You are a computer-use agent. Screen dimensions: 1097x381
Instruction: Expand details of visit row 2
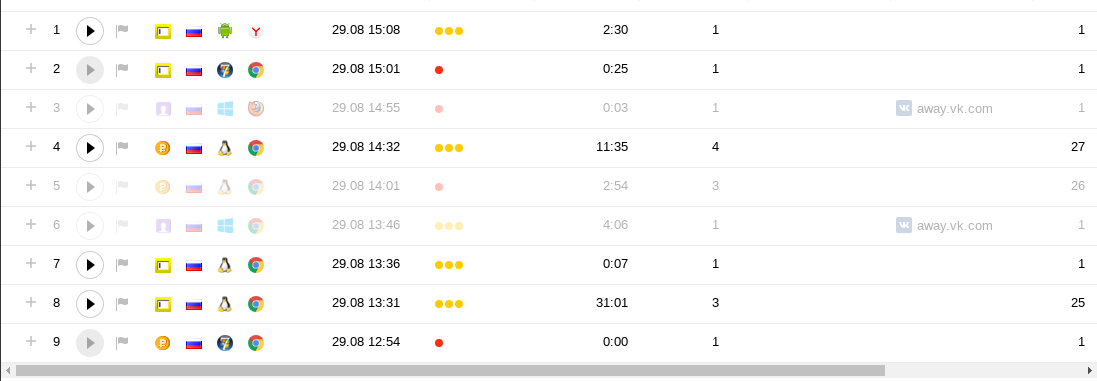31,69
